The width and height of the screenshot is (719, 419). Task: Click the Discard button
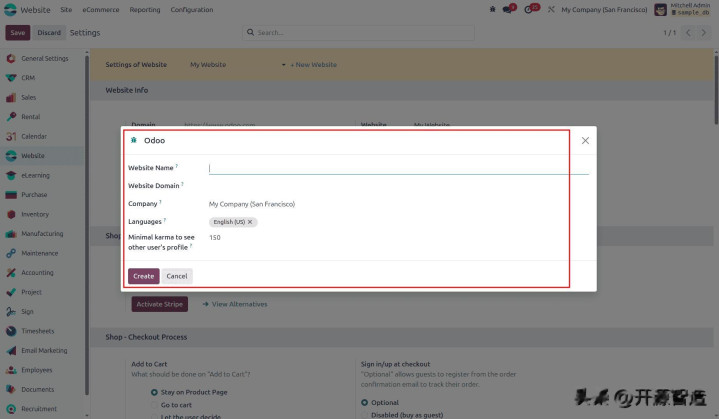pyautogui.click(x=49, y=33)
